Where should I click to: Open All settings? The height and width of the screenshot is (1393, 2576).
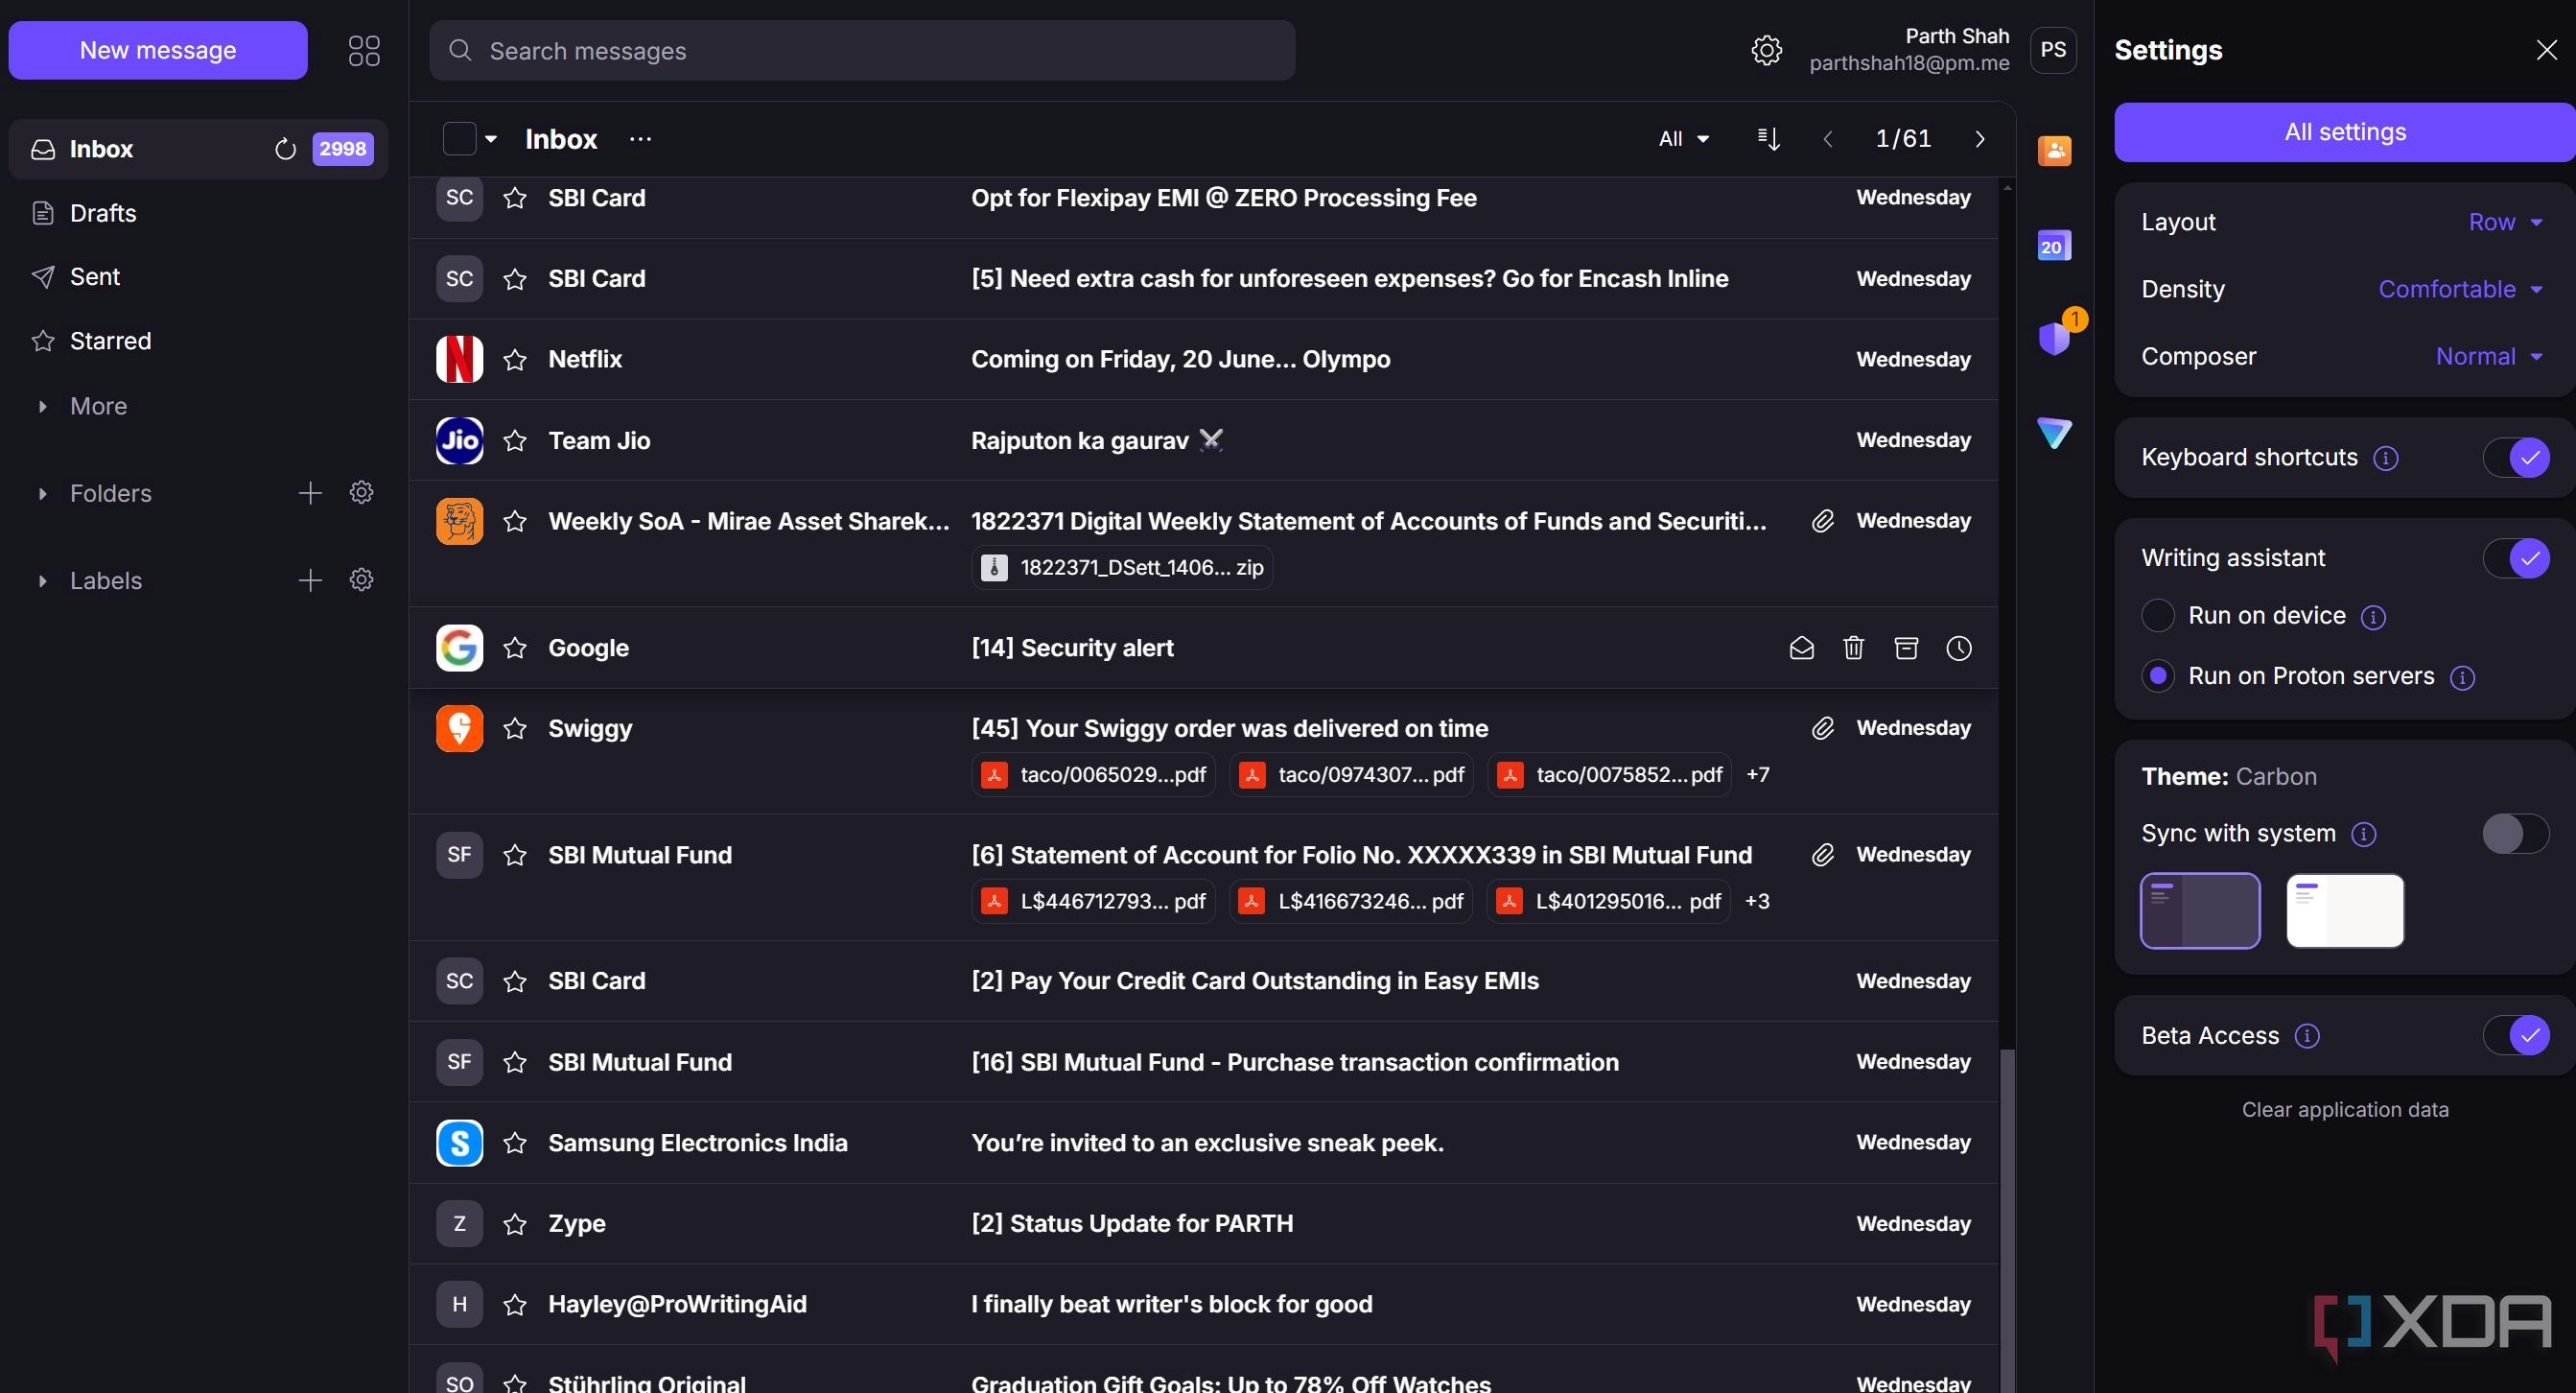tap(2344, 132)
